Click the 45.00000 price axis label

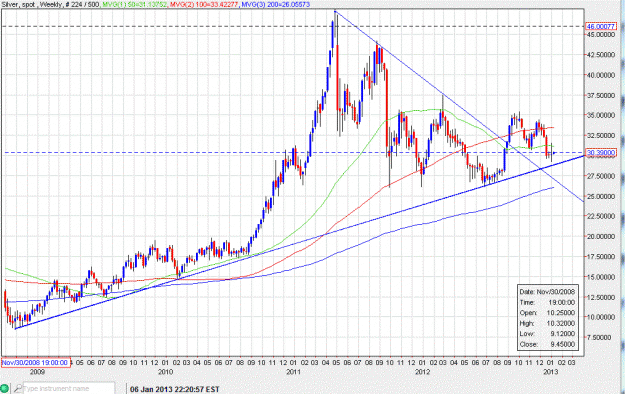(x=601, y=35)
